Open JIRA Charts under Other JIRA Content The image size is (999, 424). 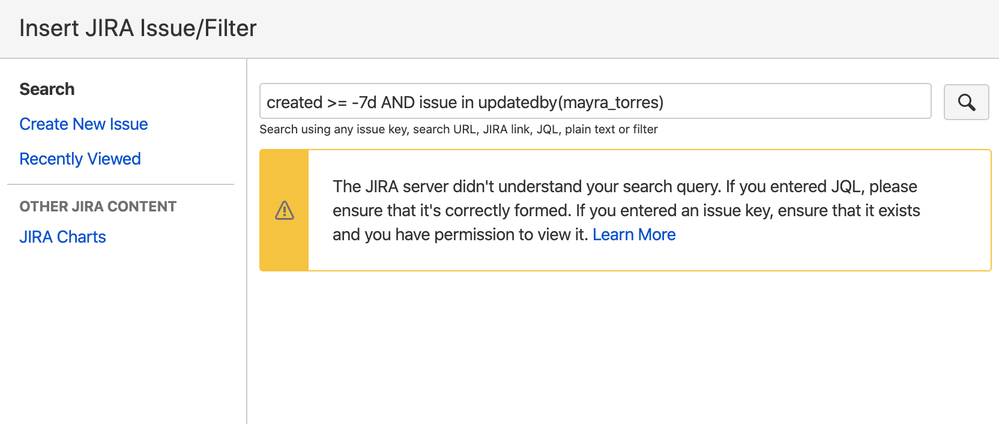62,237
